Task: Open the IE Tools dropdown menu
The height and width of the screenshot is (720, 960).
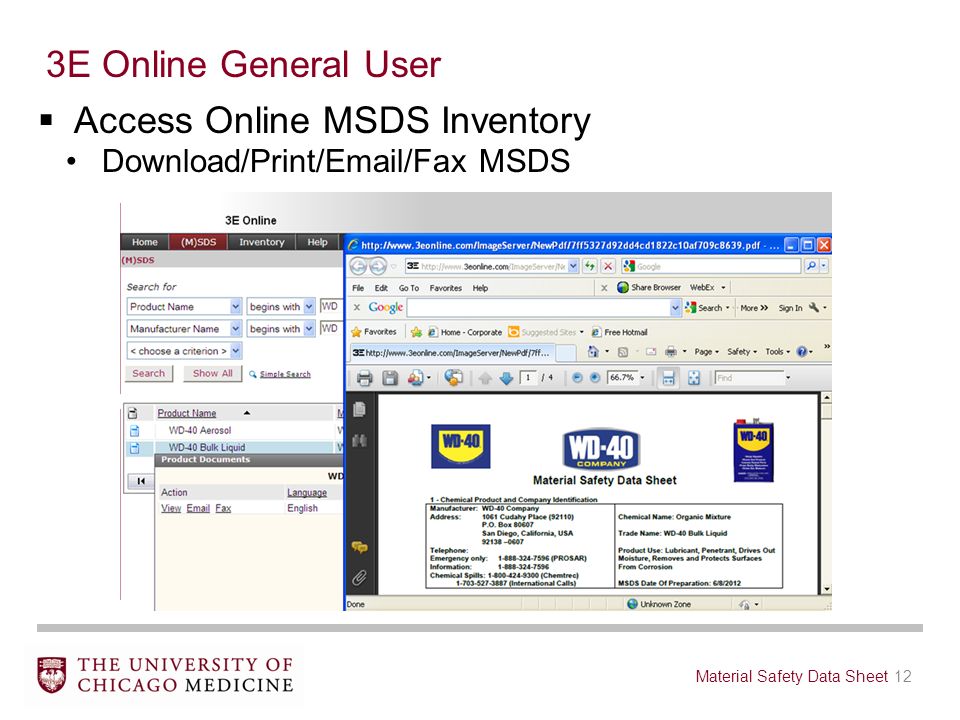Action: pyautogui.click(x=778, y=352)
